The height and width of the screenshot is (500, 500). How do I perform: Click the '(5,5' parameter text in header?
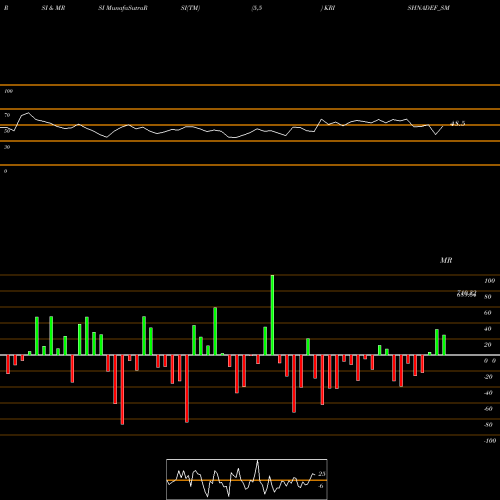[257, 8]
